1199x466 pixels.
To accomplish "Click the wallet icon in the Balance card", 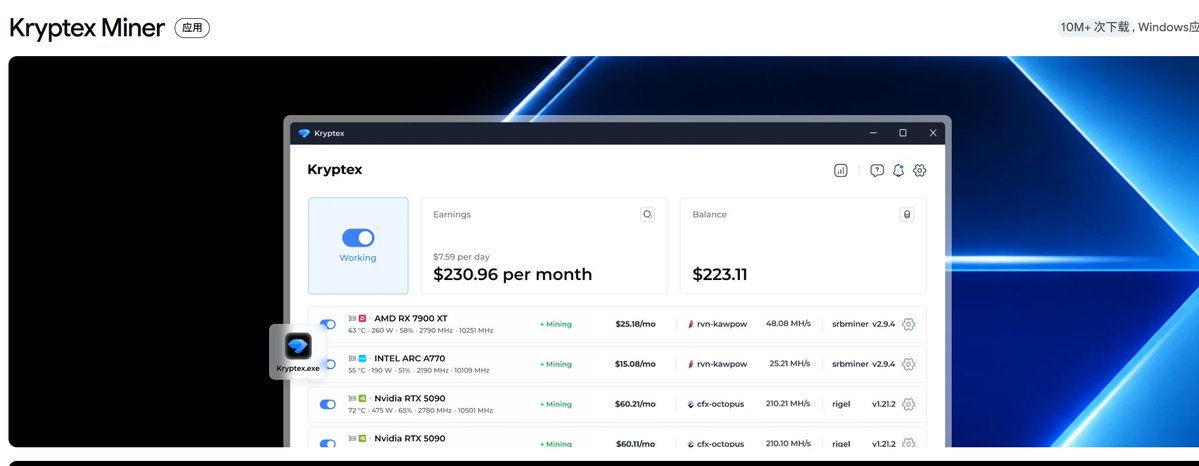I will [x=907, y=214].
